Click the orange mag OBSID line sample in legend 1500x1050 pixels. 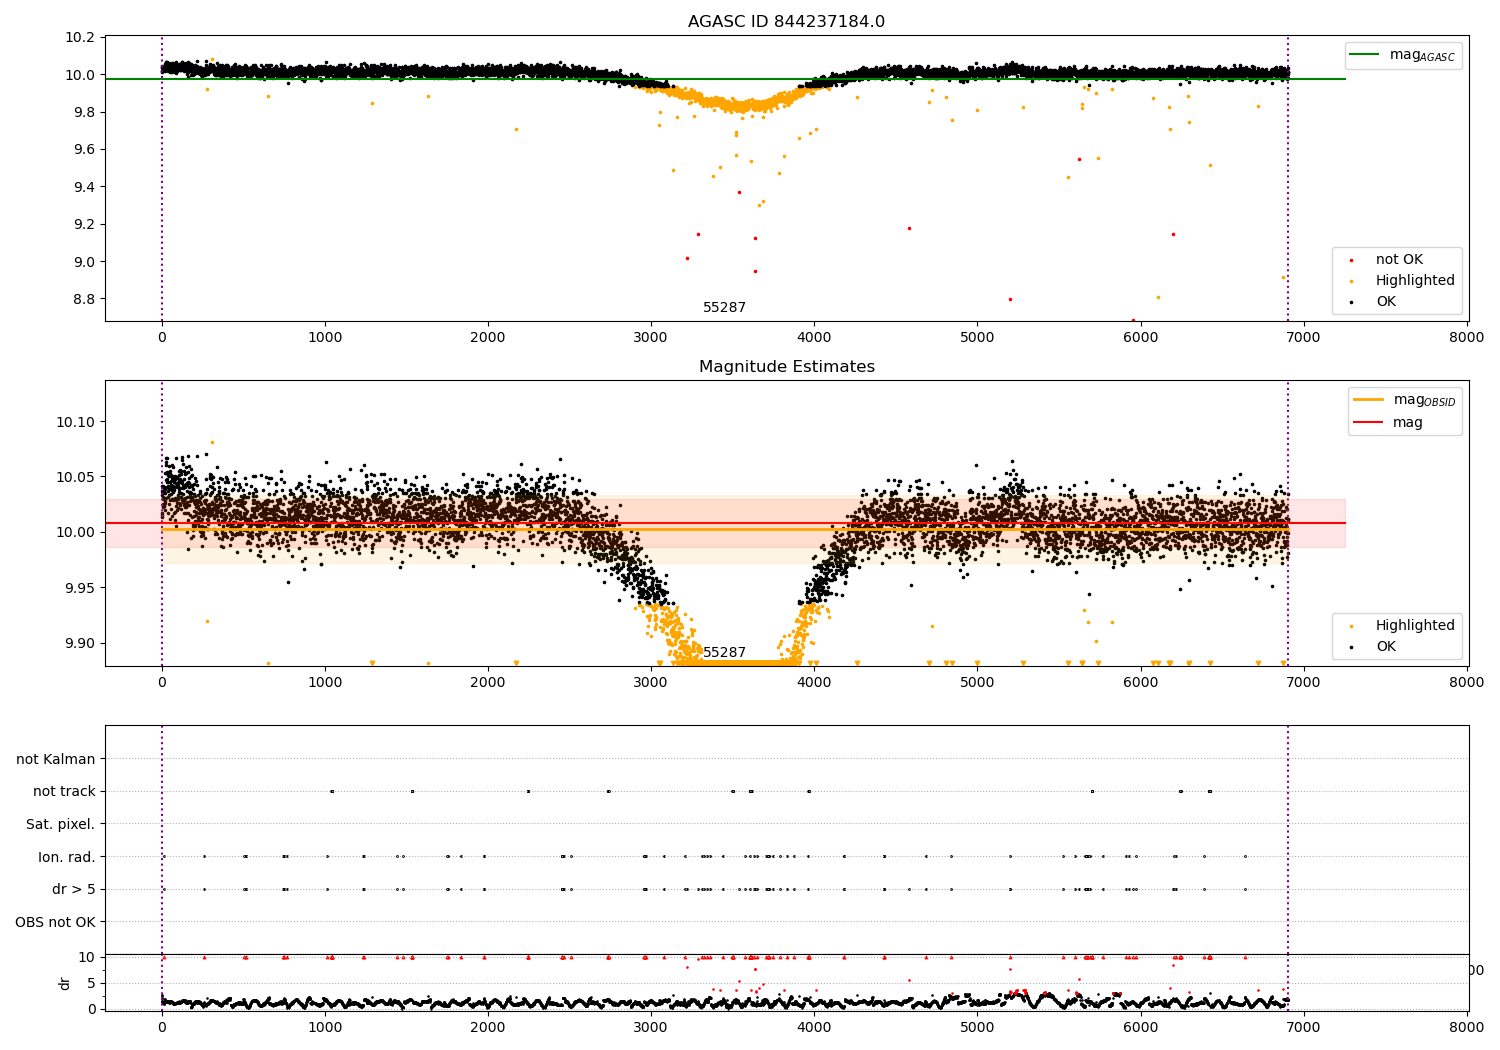1368,399
